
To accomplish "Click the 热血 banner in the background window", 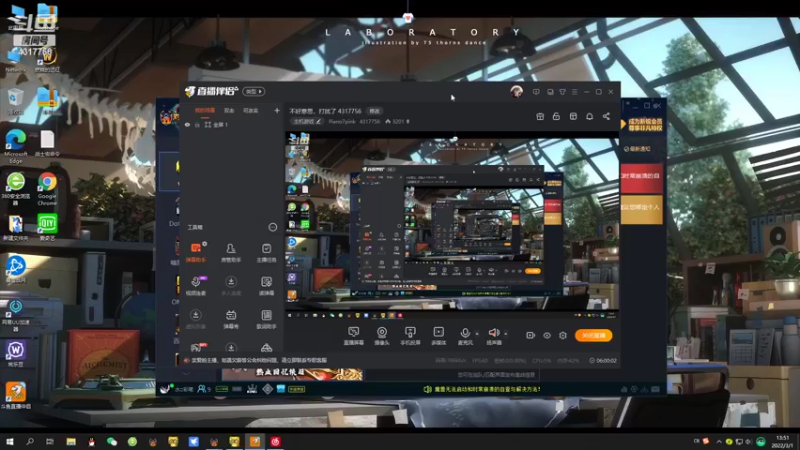I will tap(292, 374).
